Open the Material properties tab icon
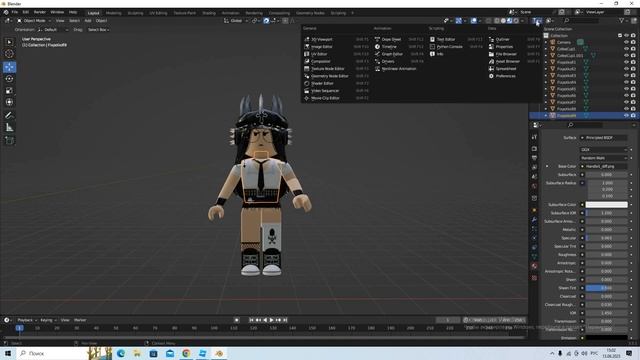The image size is (640, 360). point(534,266)
